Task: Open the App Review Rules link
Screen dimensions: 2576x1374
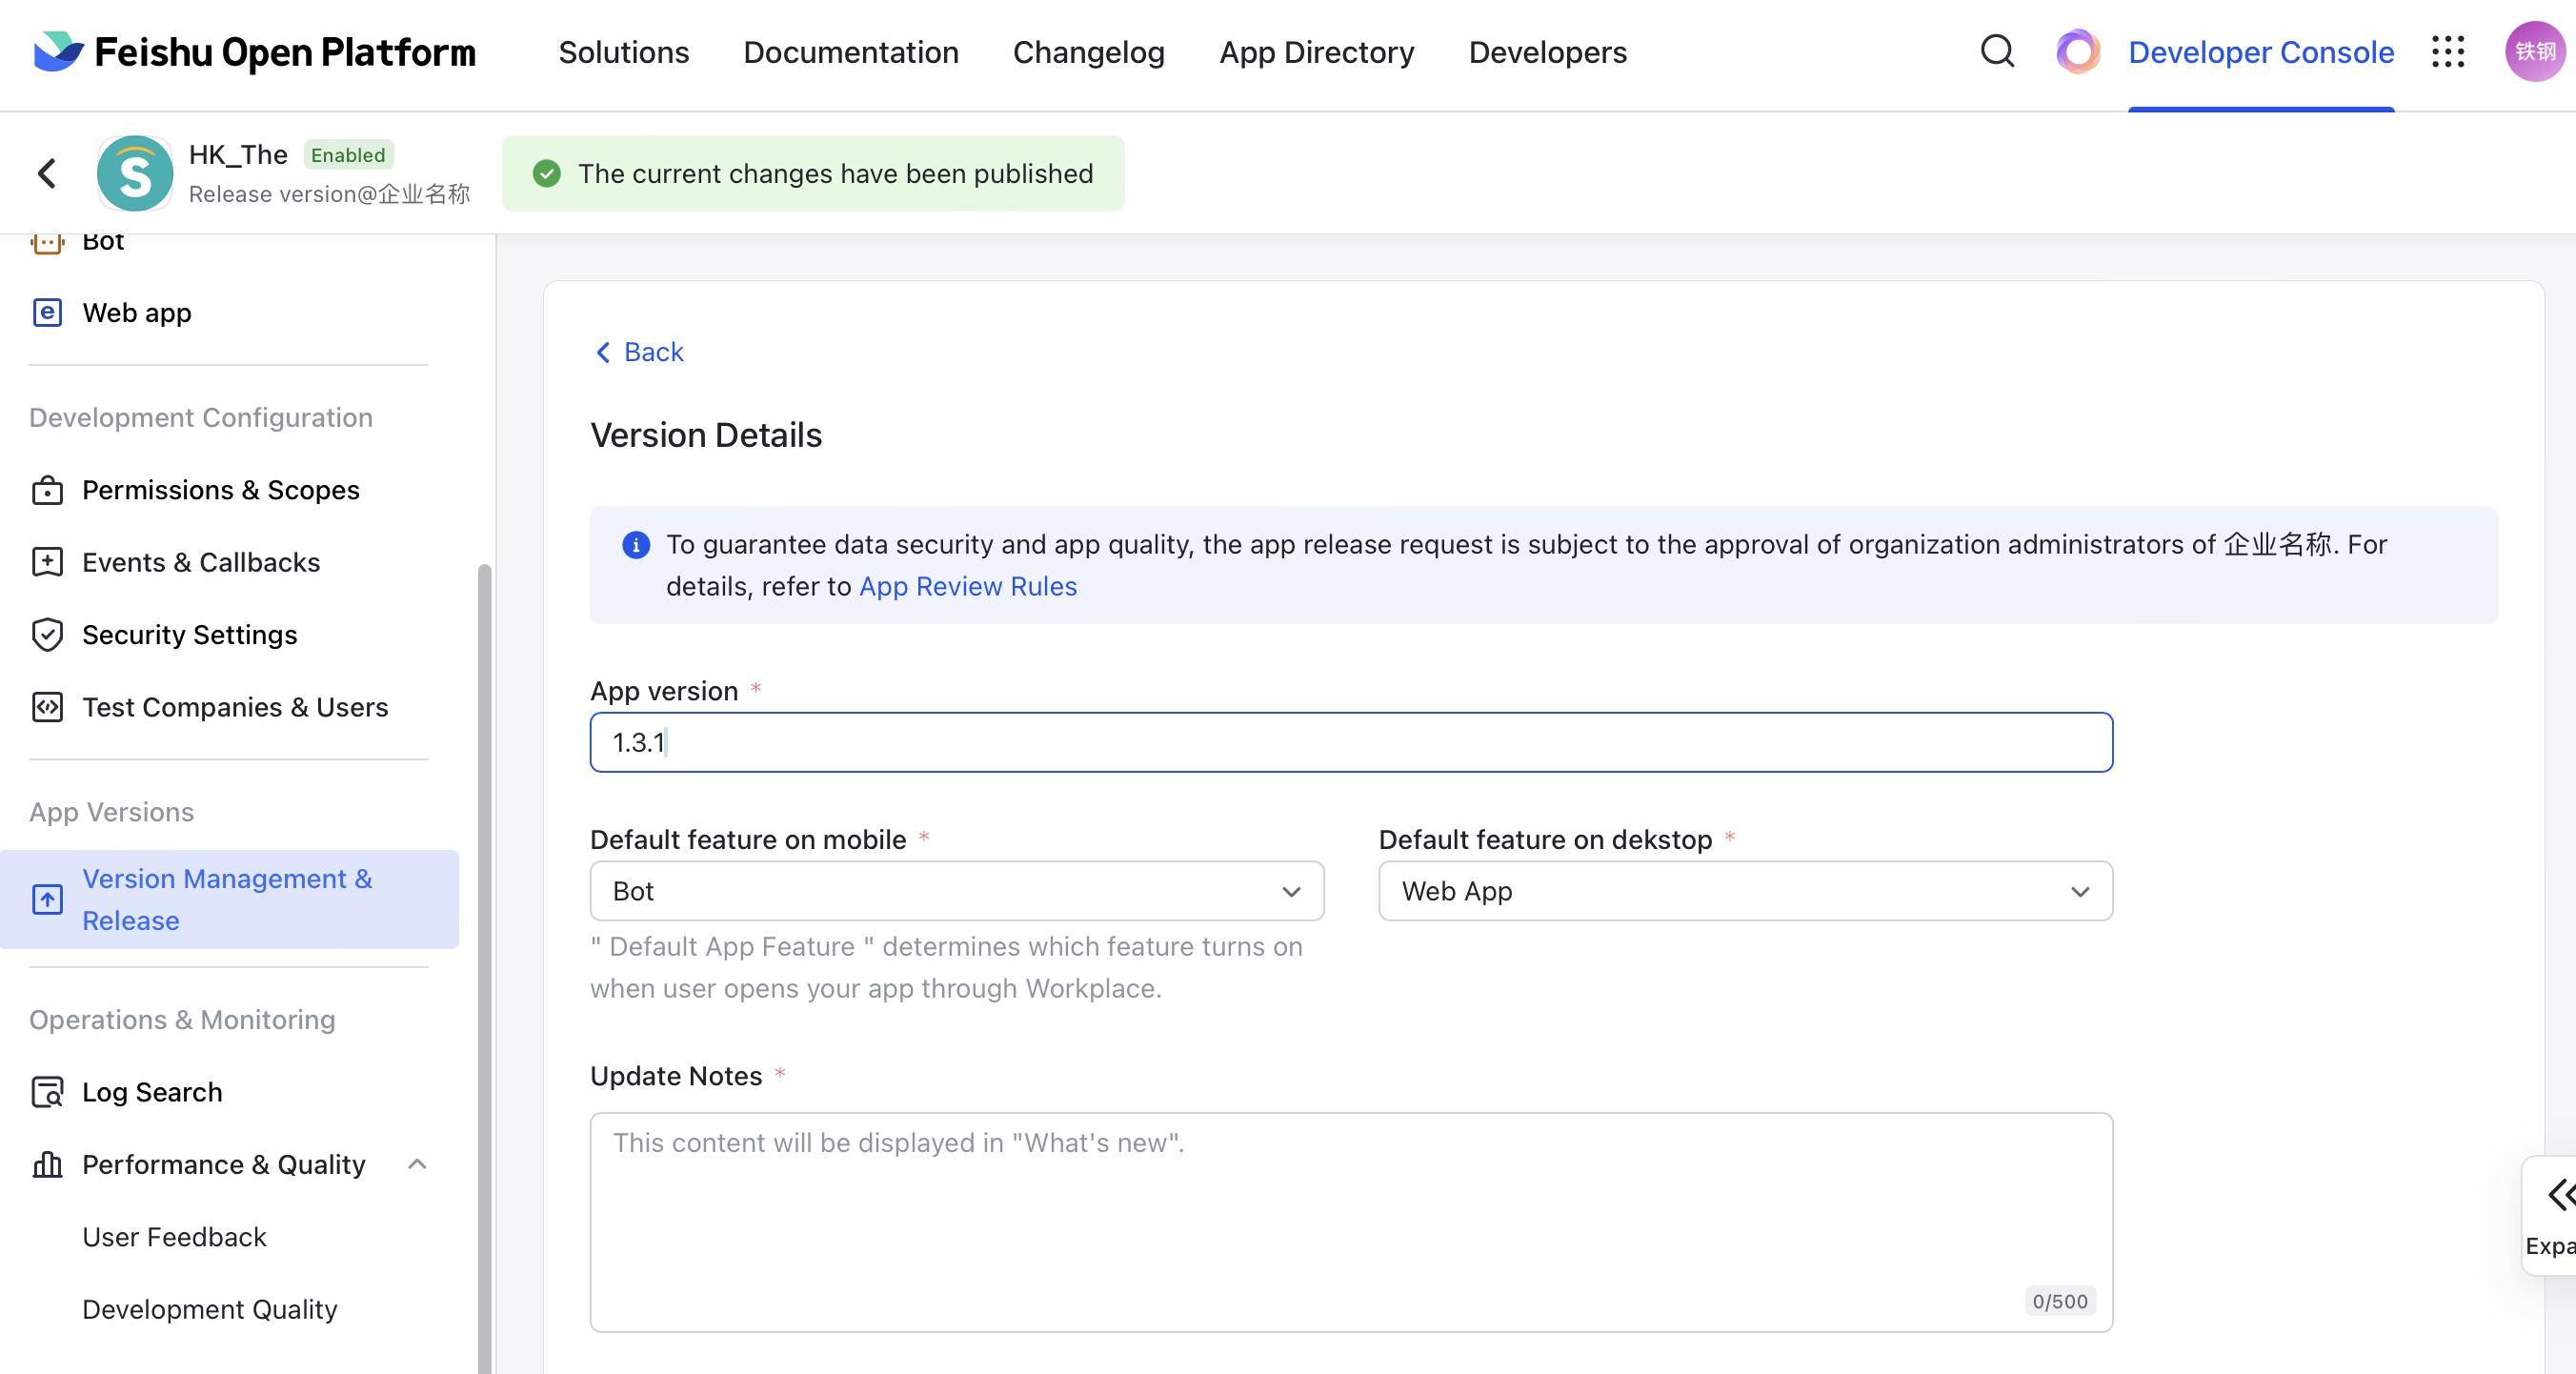Action: pyautogui.click(x=968, y=586)
